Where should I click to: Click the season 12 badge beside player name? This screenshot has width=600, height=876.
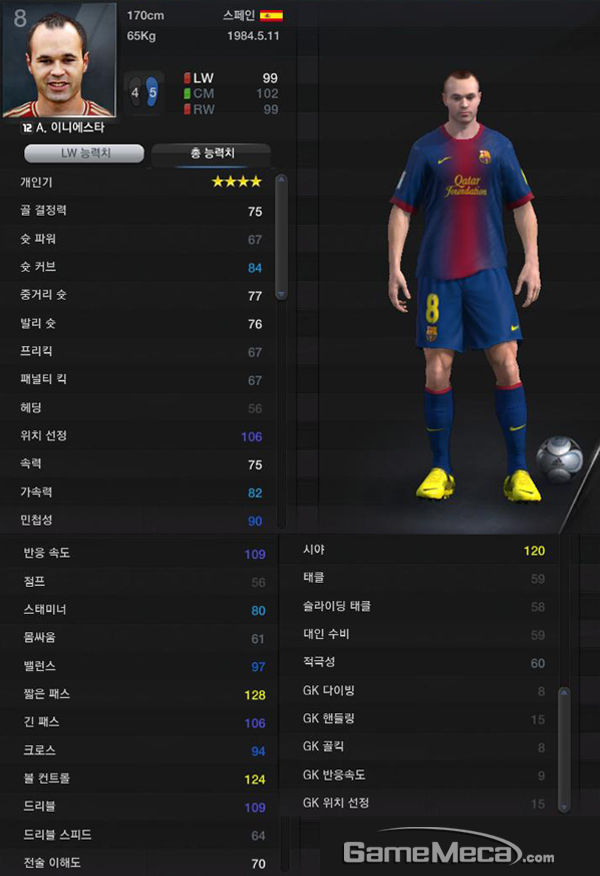pos(26,128)
